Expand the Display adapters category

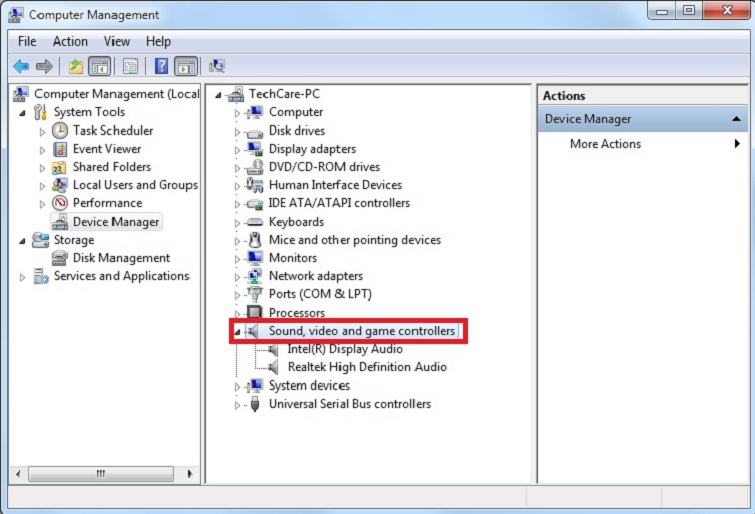(x=238, y=149)
